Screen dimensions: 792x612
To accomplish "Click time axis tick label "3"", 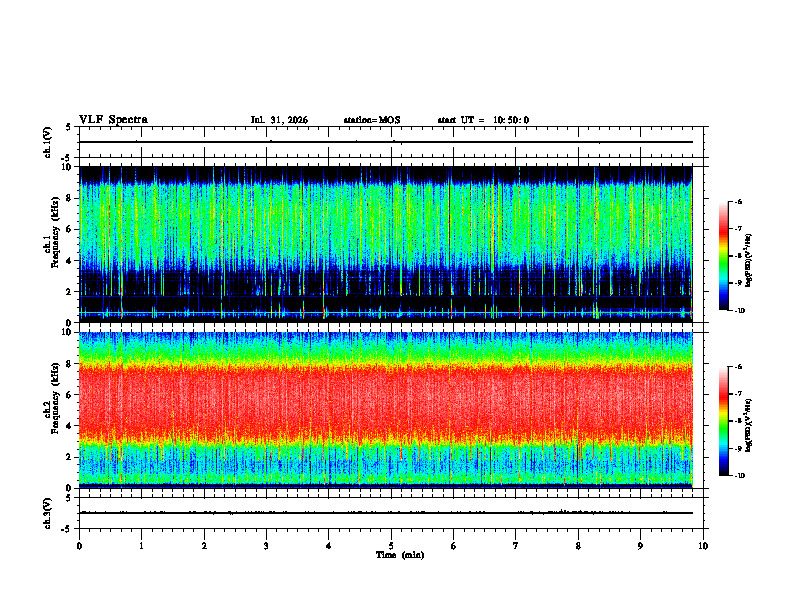I will click(x=266, y=546).
